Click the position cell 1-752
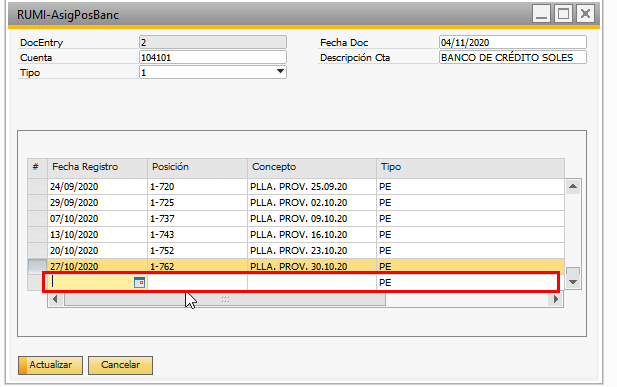617x387 pixels. (x=197, y=251)
